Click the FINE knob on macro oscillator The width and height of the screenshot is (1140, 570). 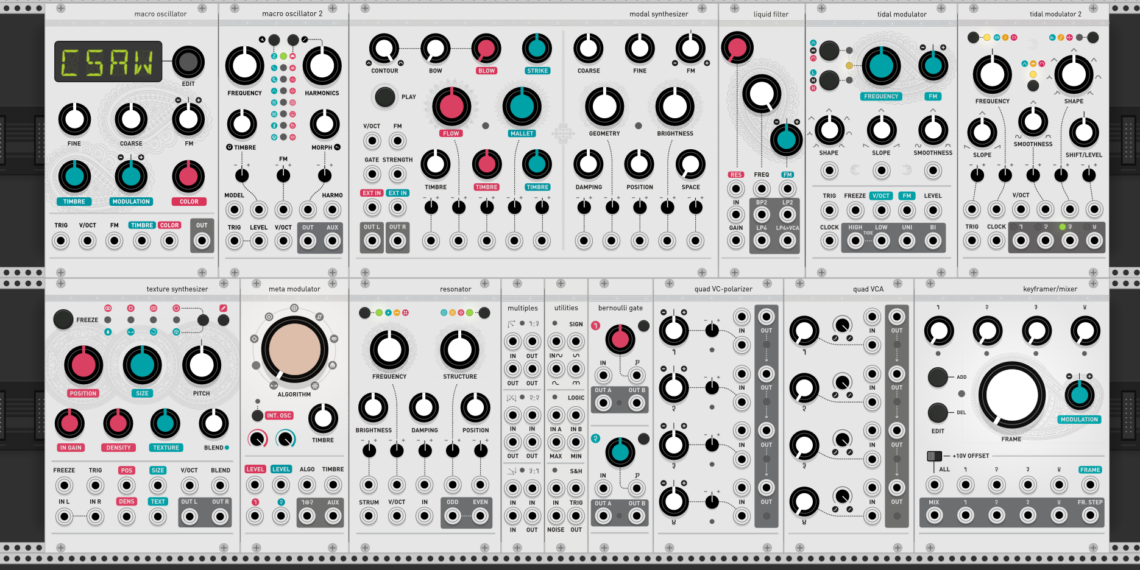[x=74, y=119]
